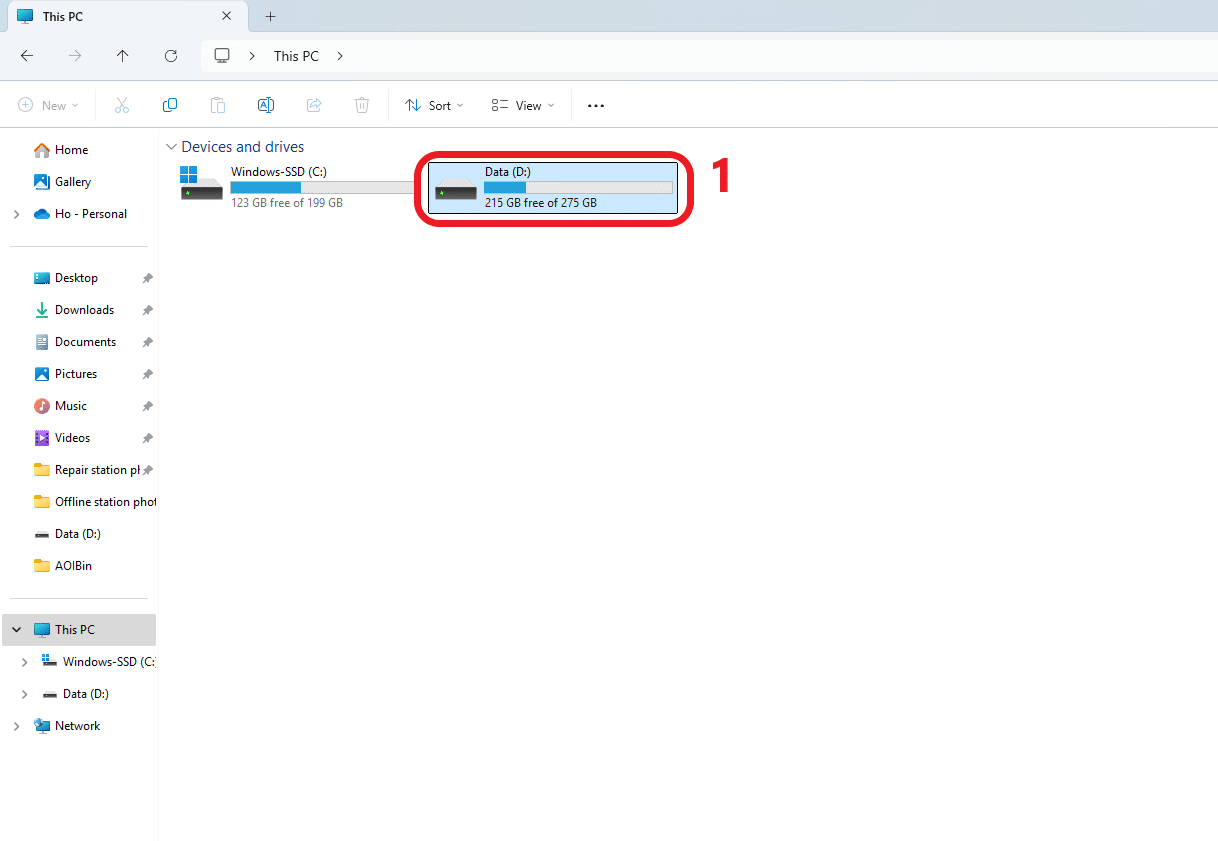This screenshot has height=841, width=1218.
Task: Click the Paste clipboard icon
Action: pos(218,105)
